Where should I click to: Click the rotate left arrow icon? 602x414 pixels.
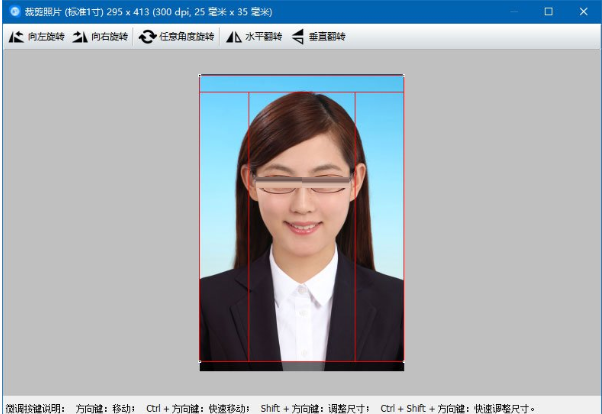coord(16,37)
